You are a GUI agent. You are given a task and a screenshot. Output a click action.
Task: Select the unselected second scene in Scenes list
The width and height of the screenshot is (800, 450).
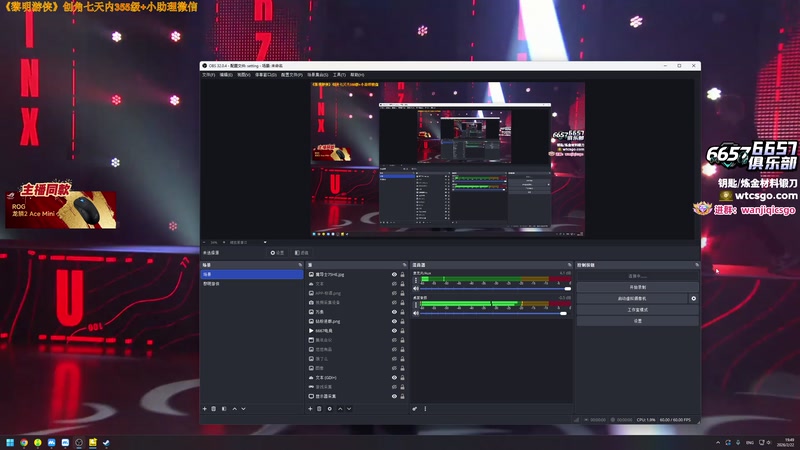(253, 284)
